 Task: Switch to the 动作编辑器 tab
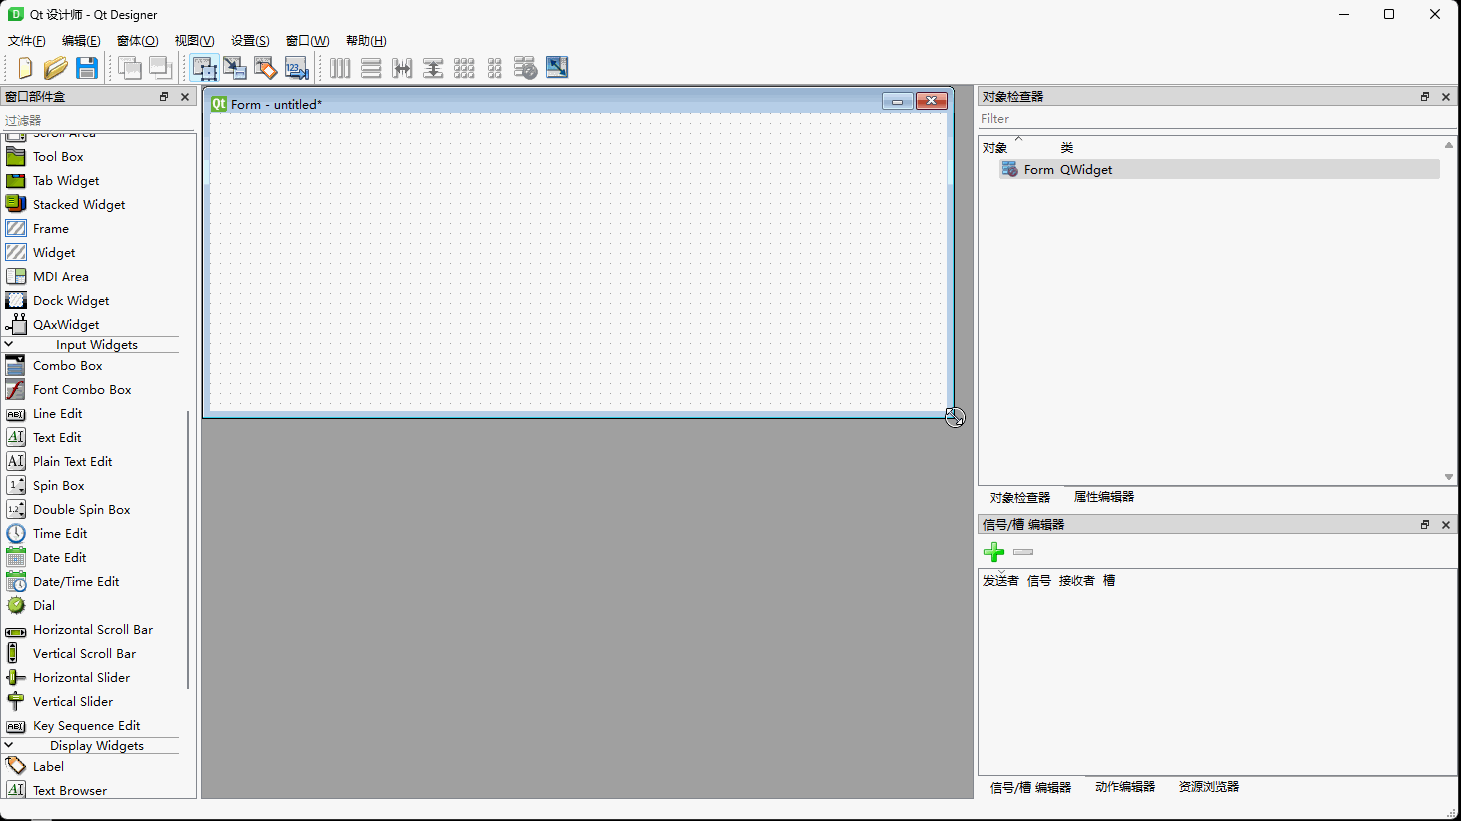1125,787
